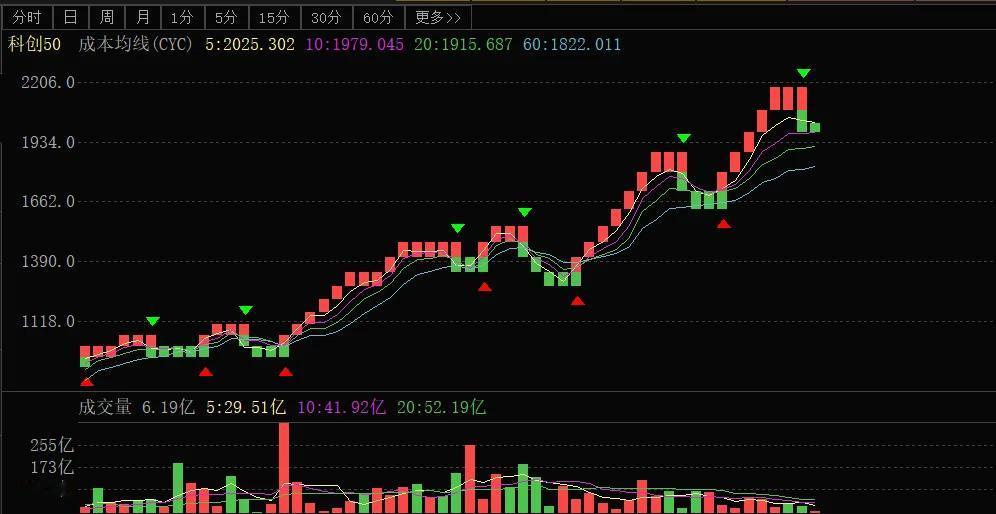
Task: Click the green sell marker at chart's highest peak
Action: coord(804,74)
